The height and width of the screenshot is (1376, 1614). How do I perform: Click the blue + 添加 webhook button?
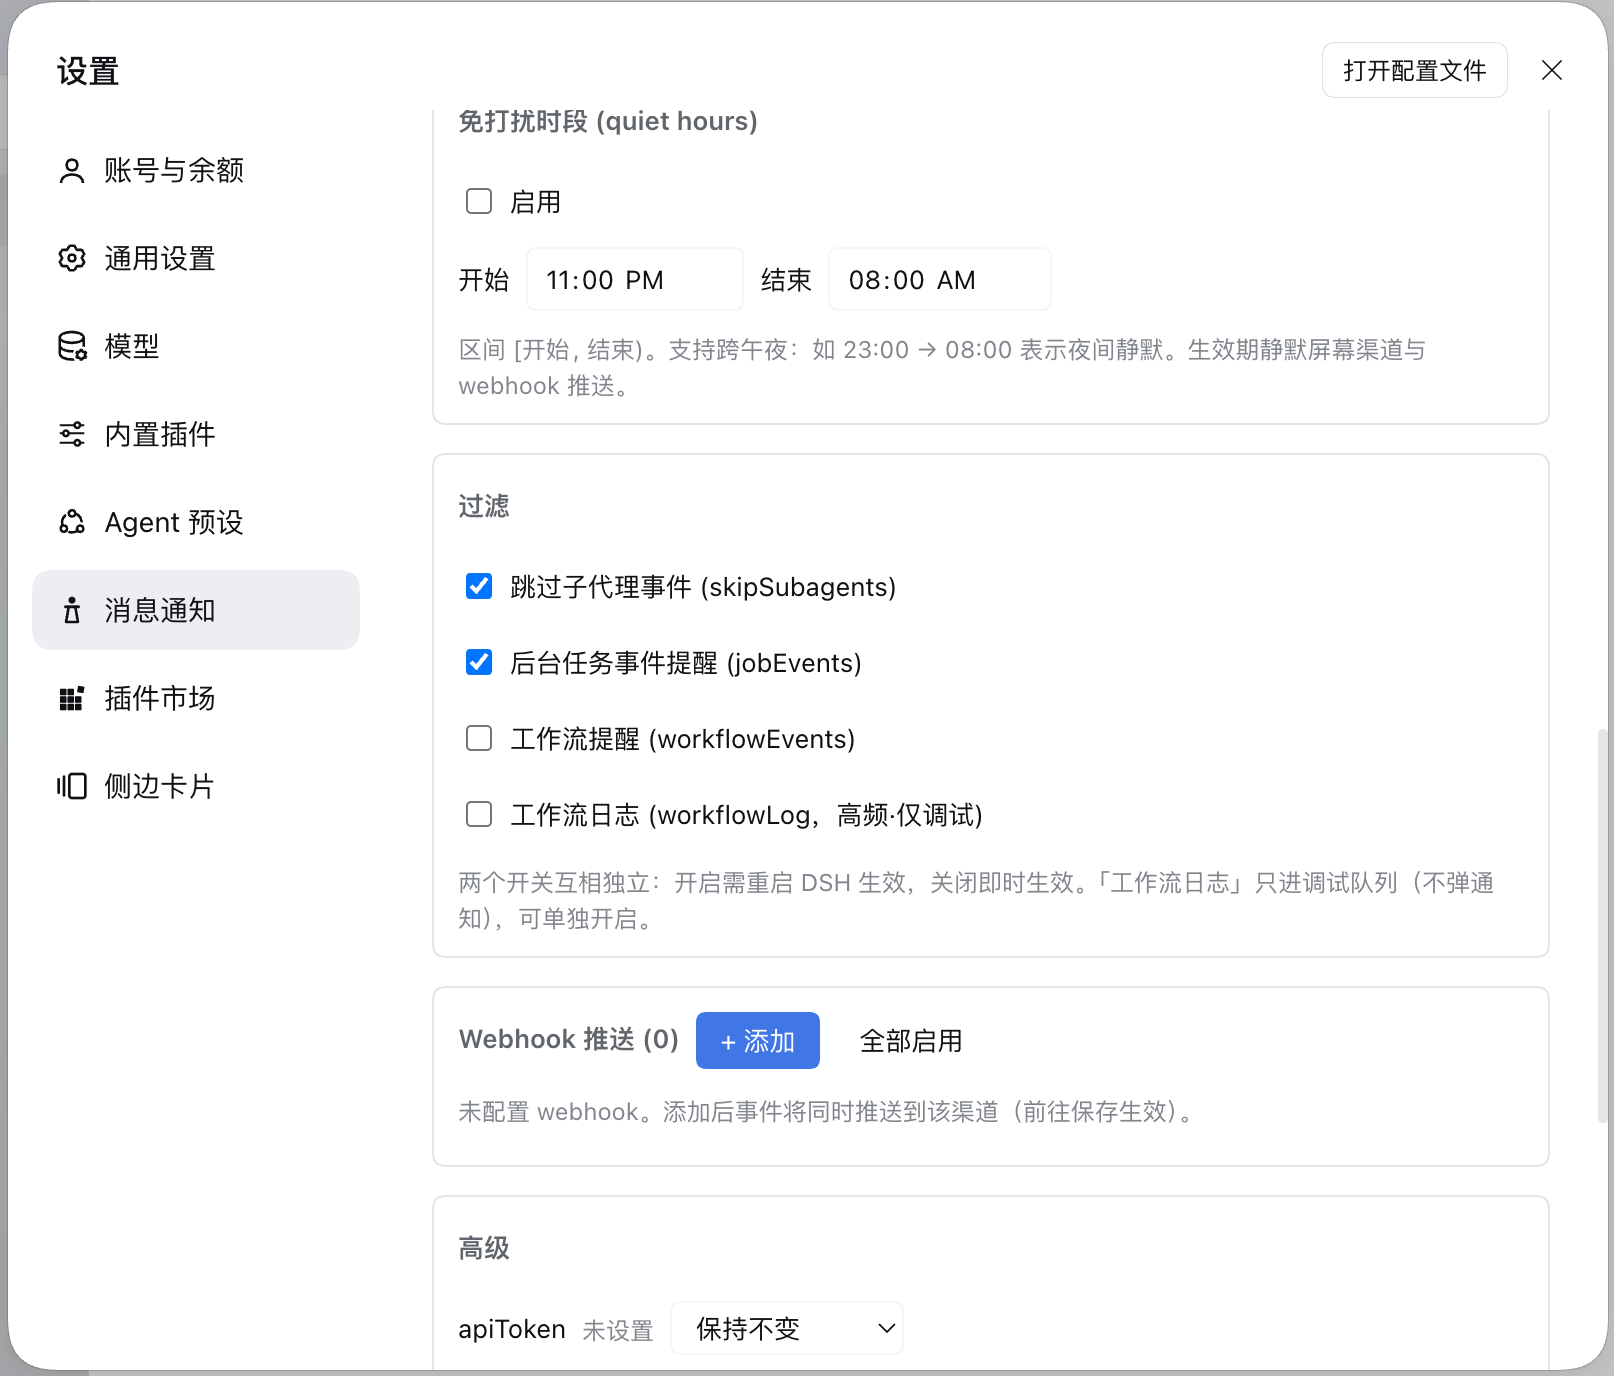point(758,1041)
